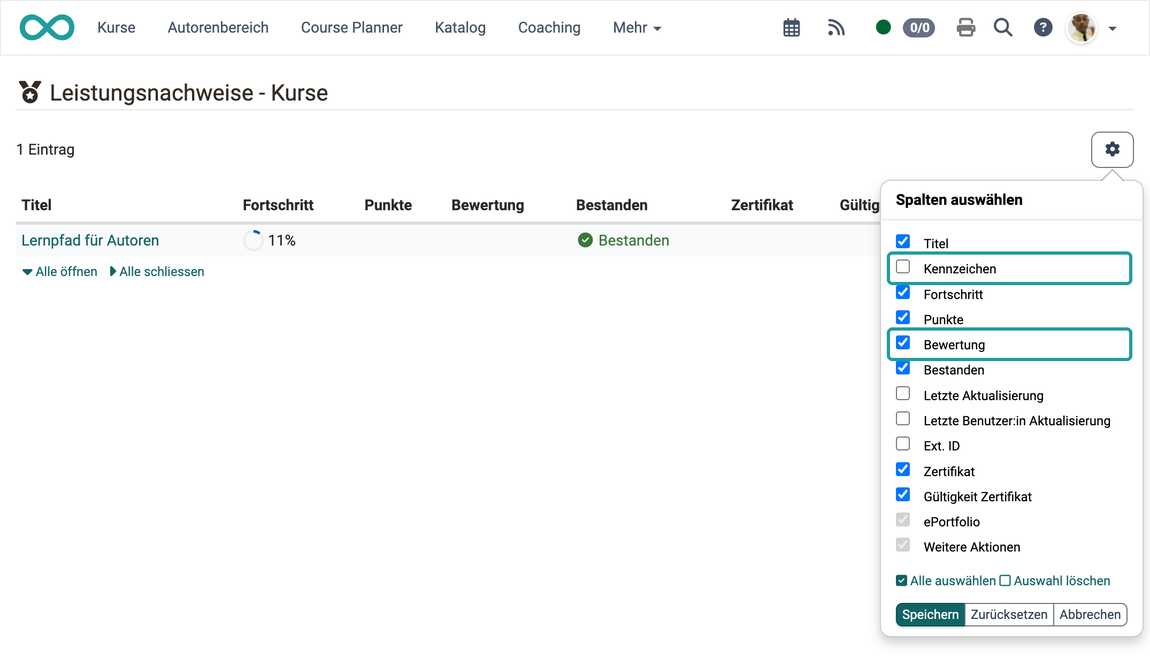Open the Lernpfad für Autoren course link
Screen dimensions: 1150x658
(90, 241)
